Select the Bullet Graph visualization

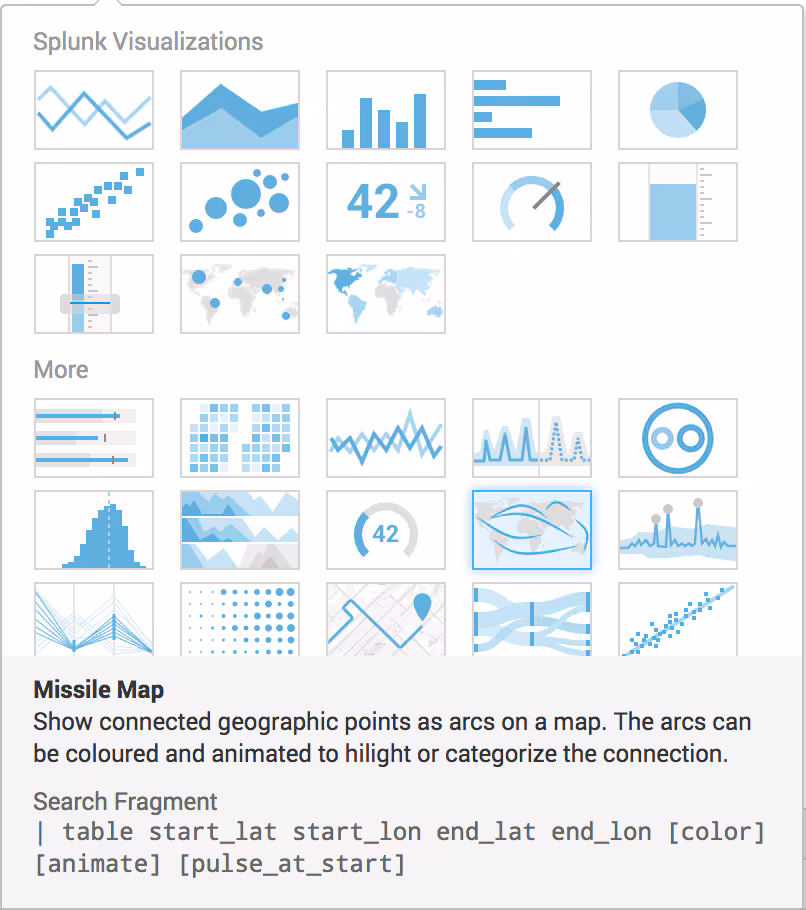[x=94, y=438]
